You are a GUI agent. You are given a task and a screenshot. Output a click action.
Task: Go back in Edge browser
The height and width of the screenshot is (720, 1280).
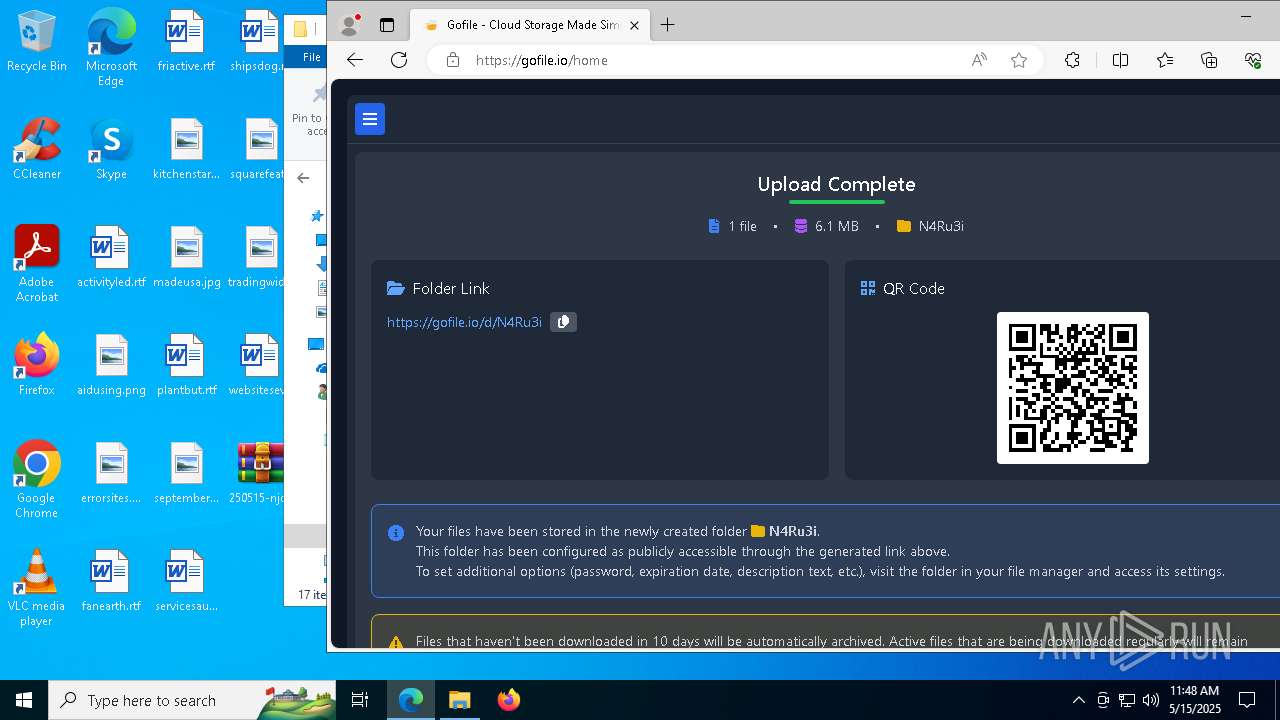tap(355, 60)
